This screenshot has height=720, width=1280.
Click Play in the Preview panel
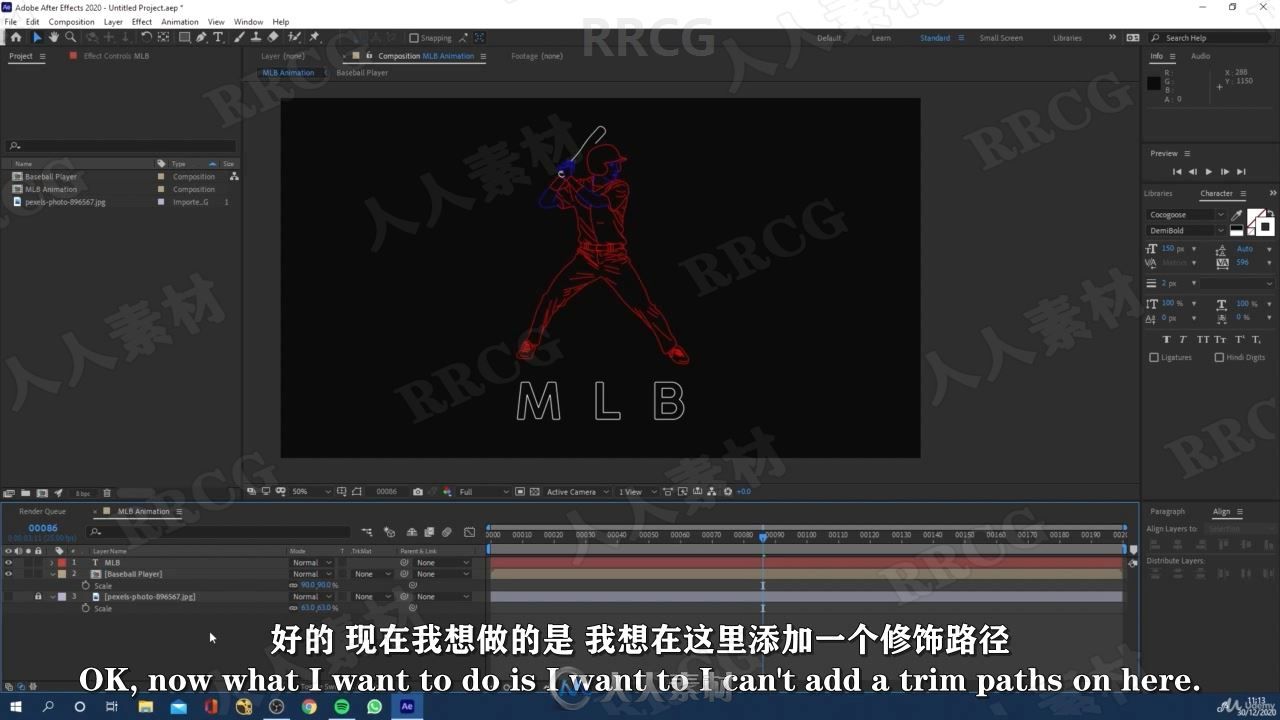[1209, 172]
